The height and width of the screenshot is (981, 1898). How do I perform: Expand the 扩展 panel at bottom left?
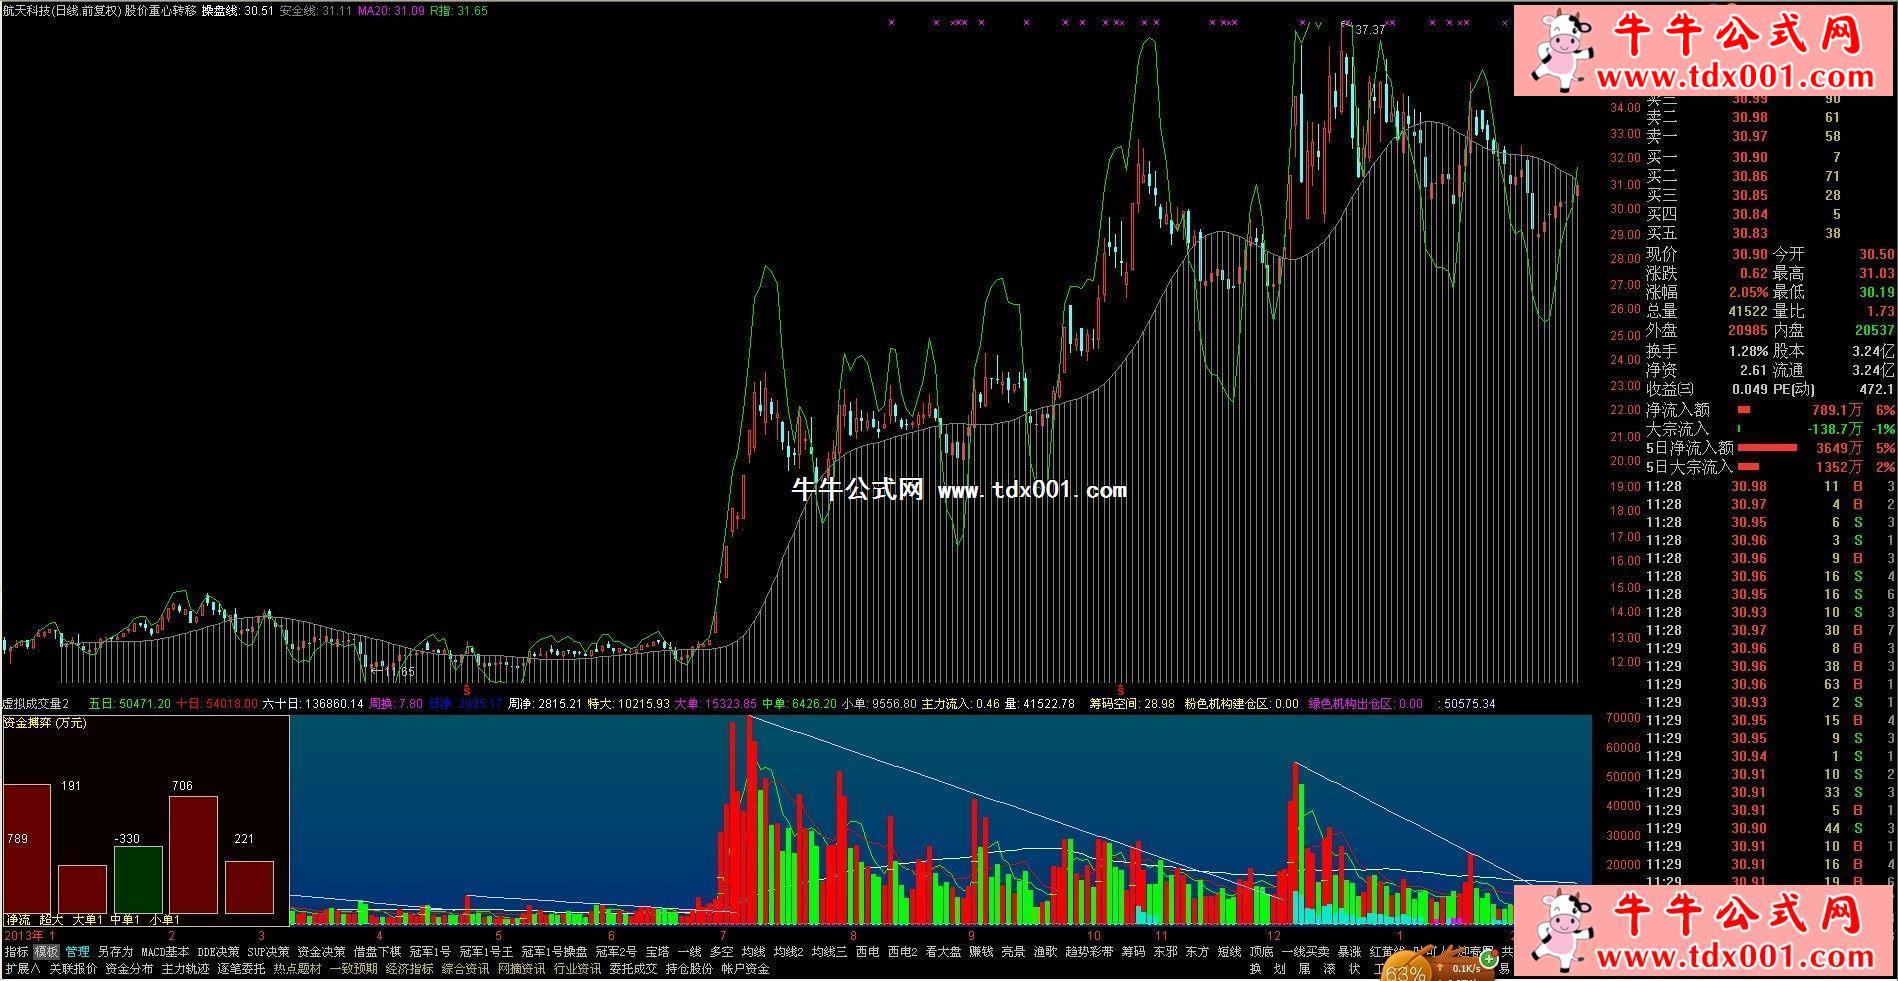click(22, 969)
